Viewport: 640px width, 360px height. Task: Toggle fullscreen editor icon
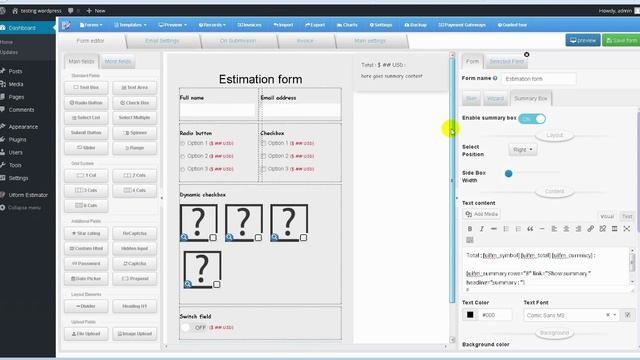627,229
